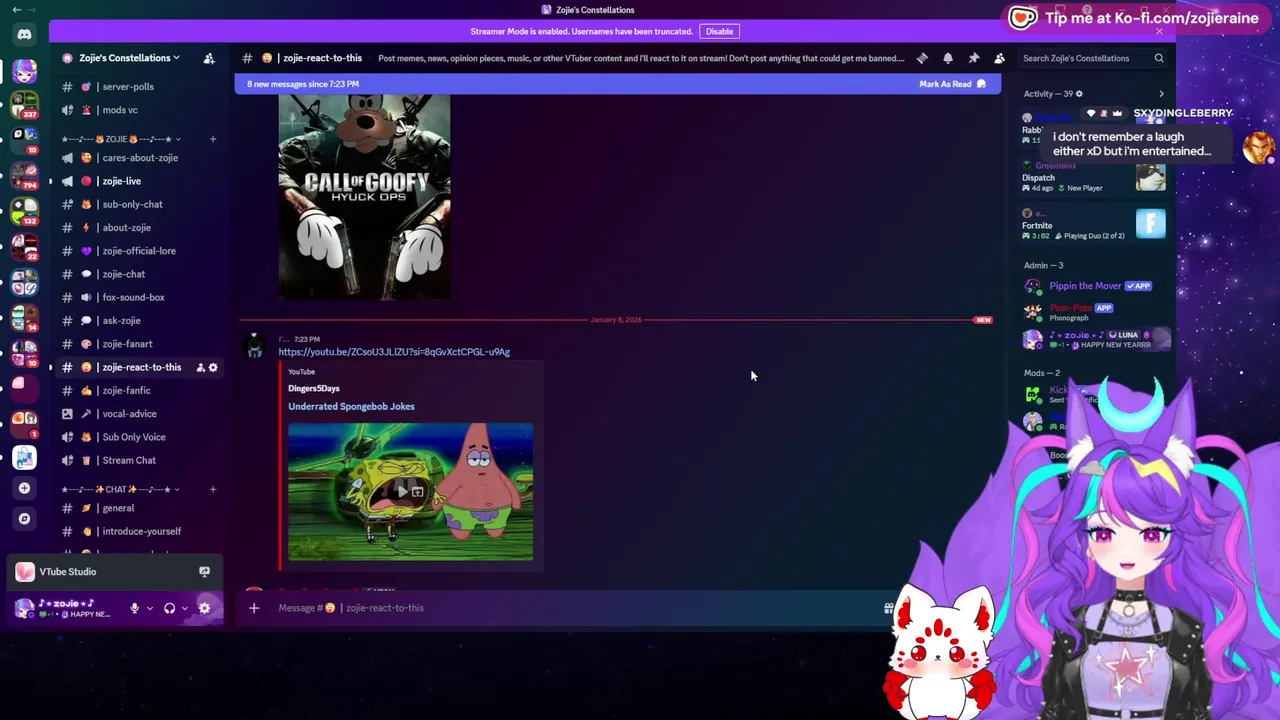Open the youtu.be video link
The image size is (1280, 720).
[394, 352]
